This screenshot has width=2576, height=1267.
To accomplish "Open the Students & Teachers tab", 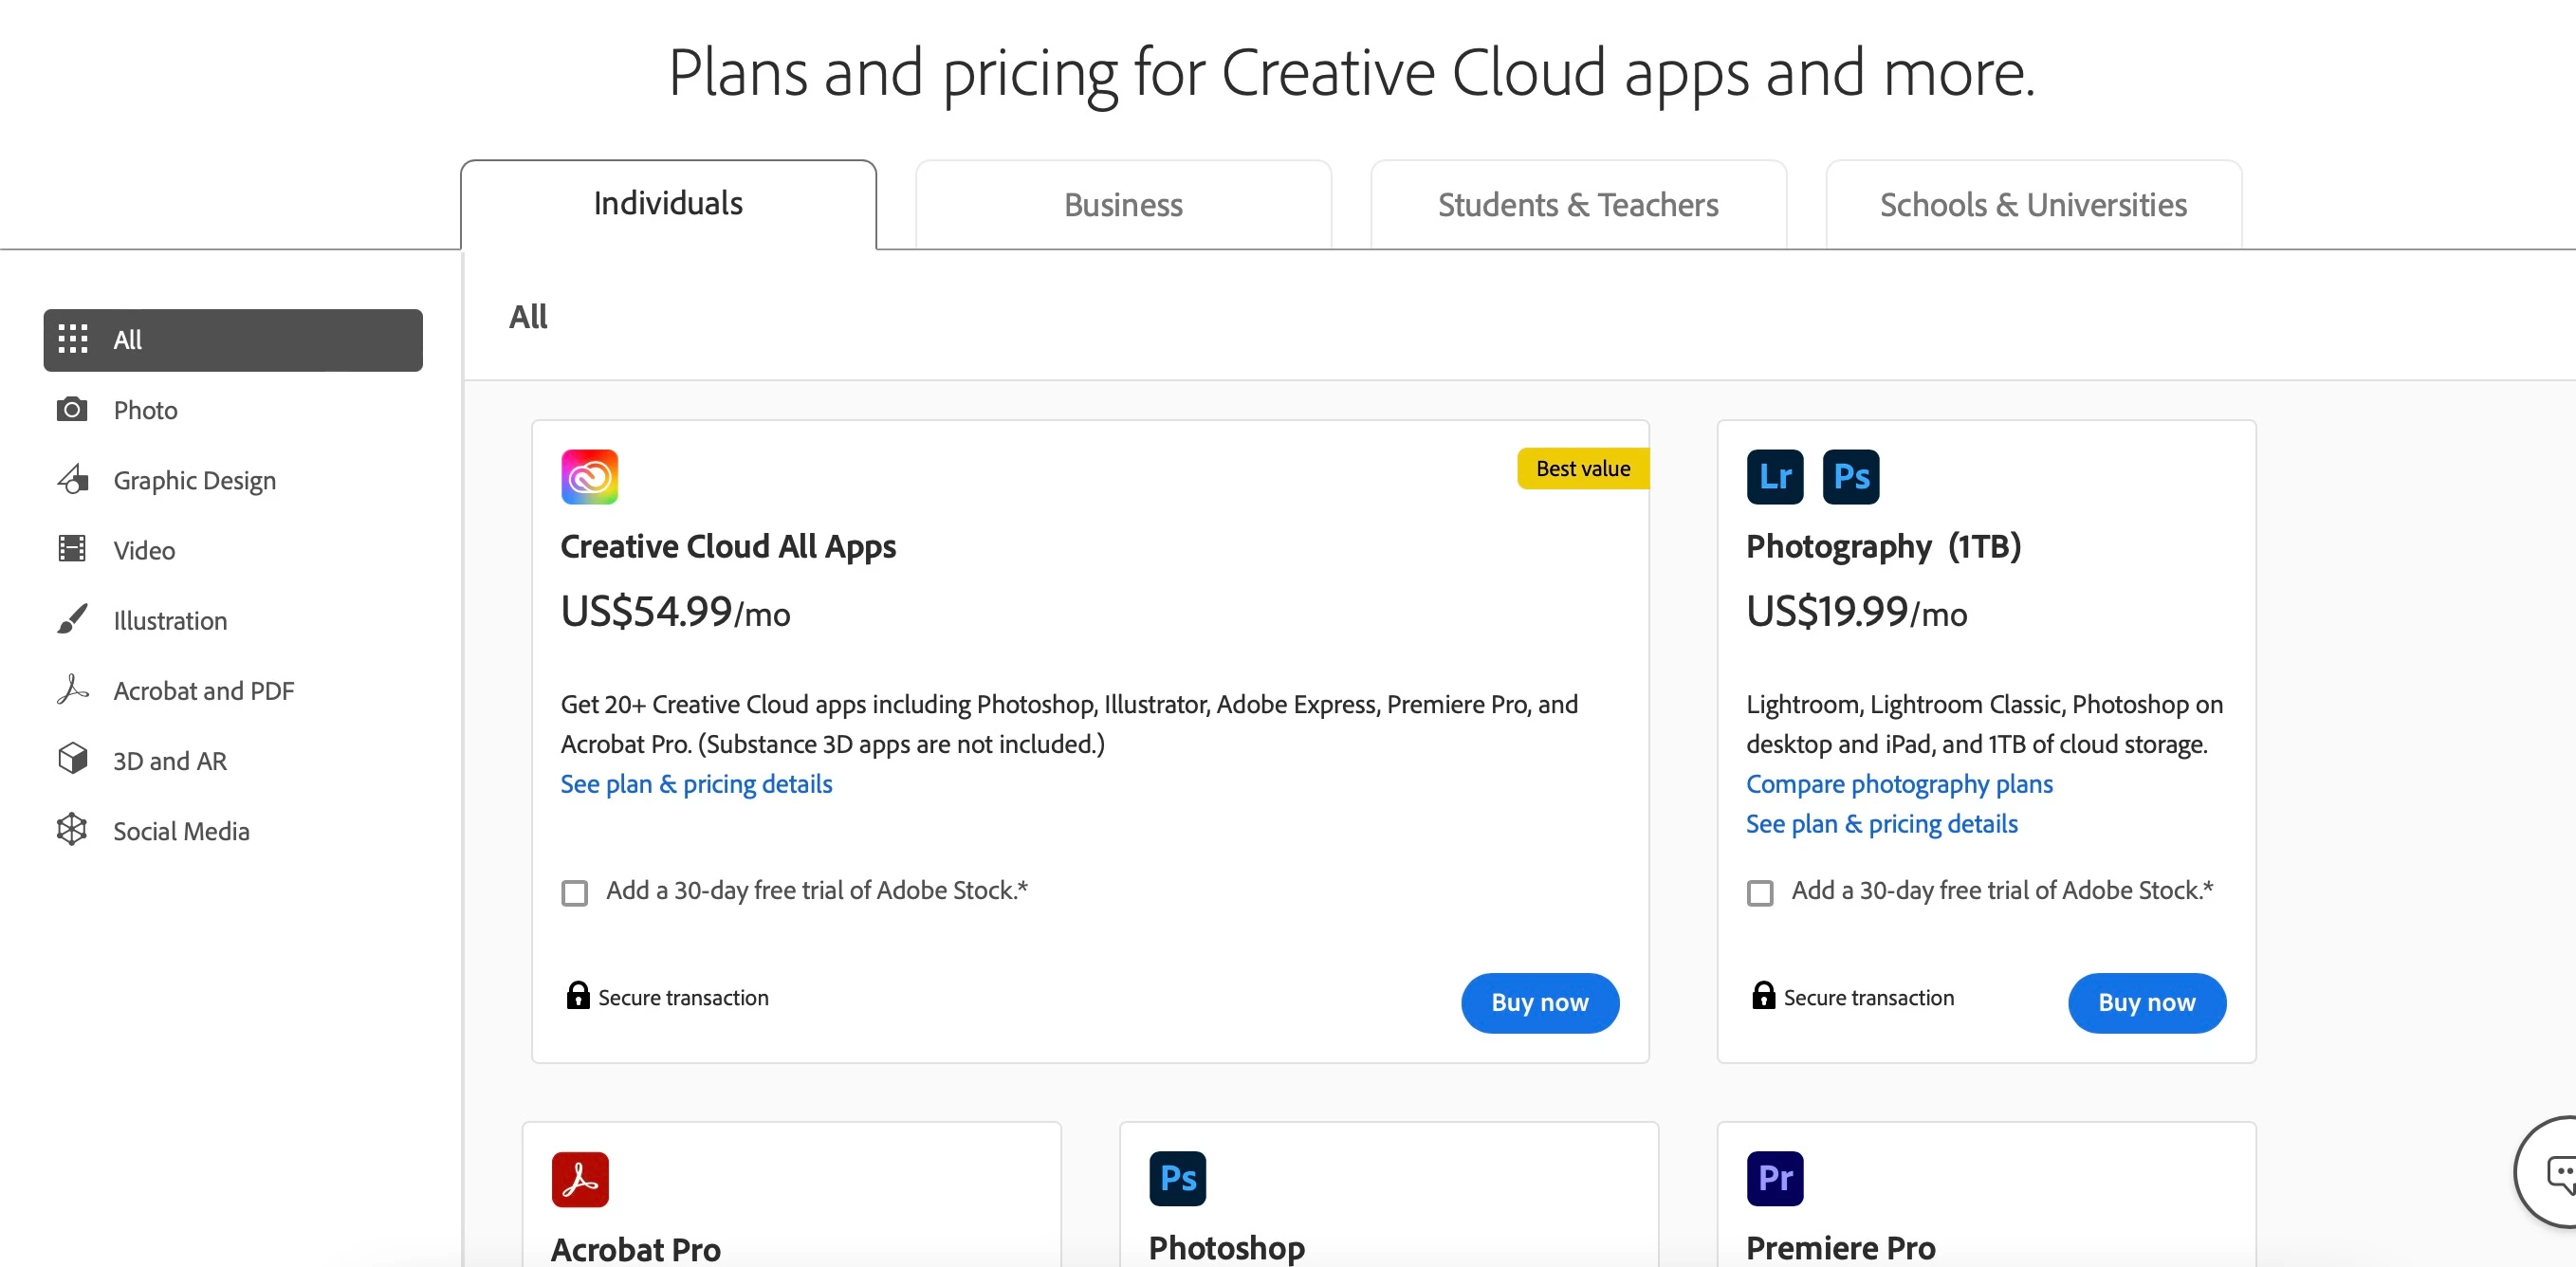I will coord(1577,205).
